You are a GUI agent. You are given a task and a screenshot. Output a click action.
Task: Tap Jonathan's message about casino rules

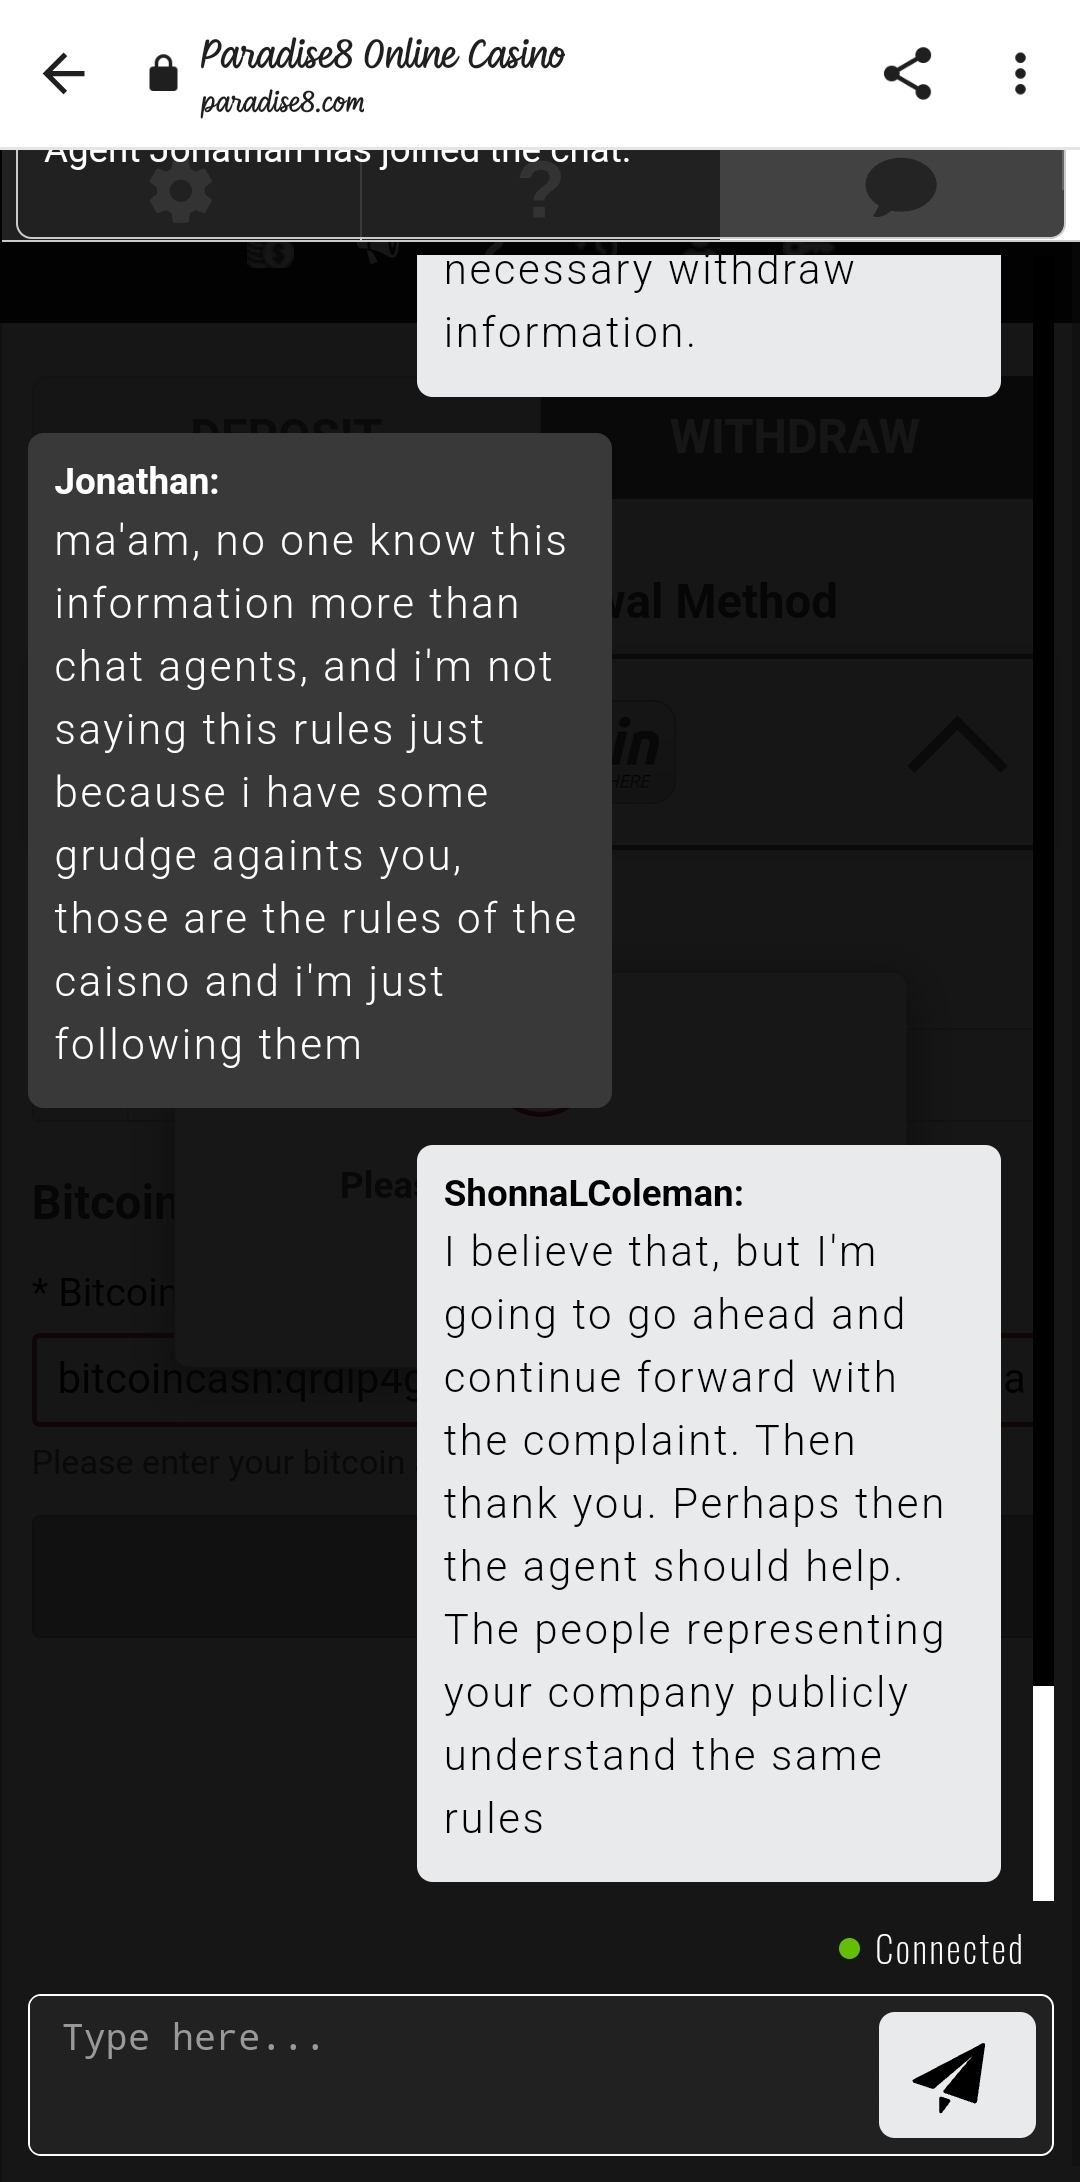tap(319, 770)
